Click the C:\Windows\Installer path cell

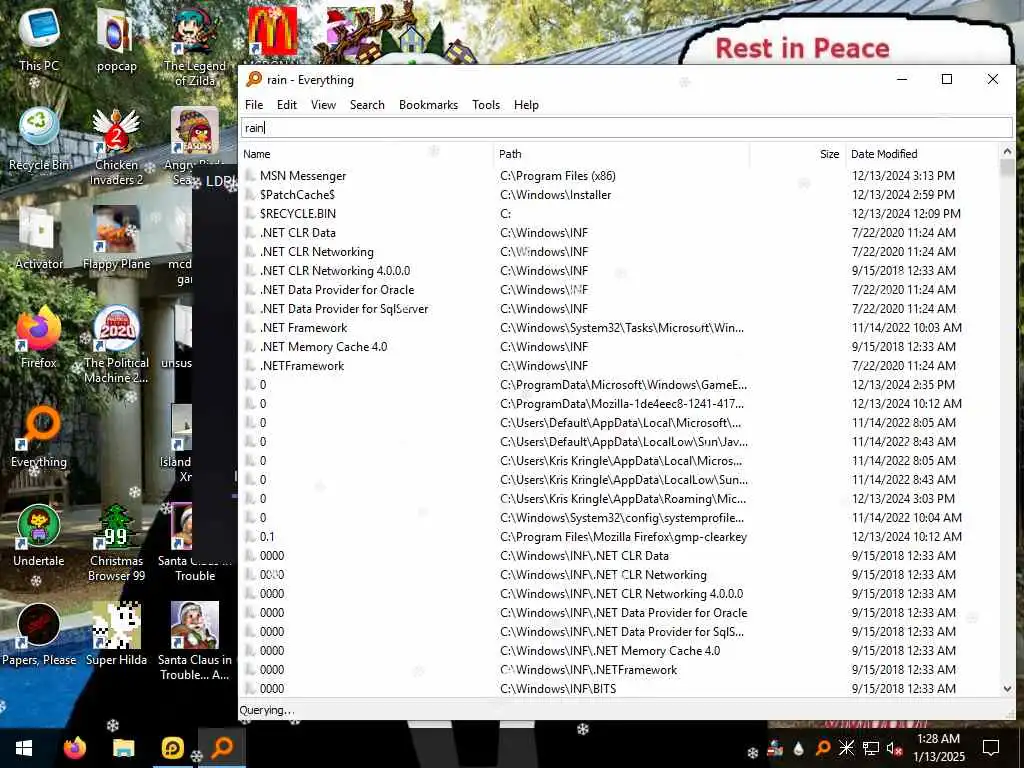tap(556, 195)
